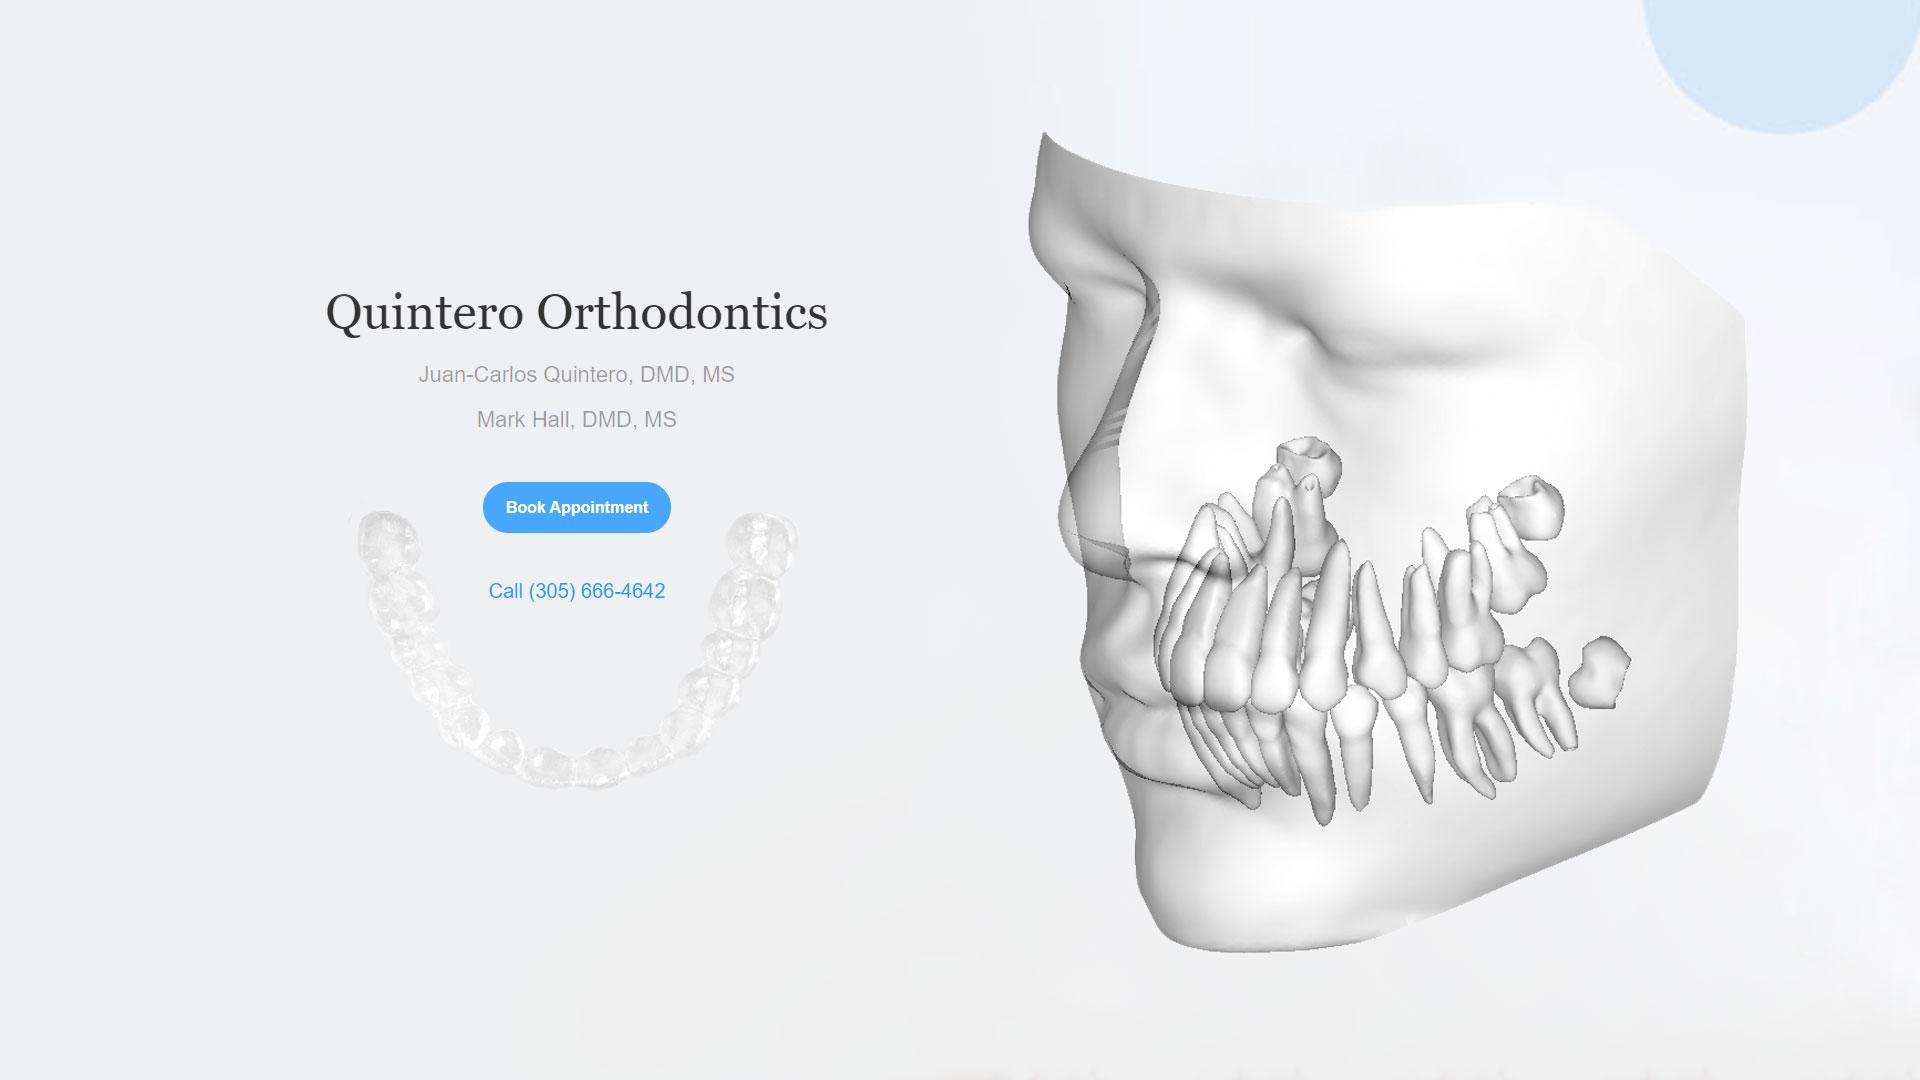This screenshot has height=1080, width=1920.
Task: Click the Quintero Orthodontics heading
Action: pos(576,311)
